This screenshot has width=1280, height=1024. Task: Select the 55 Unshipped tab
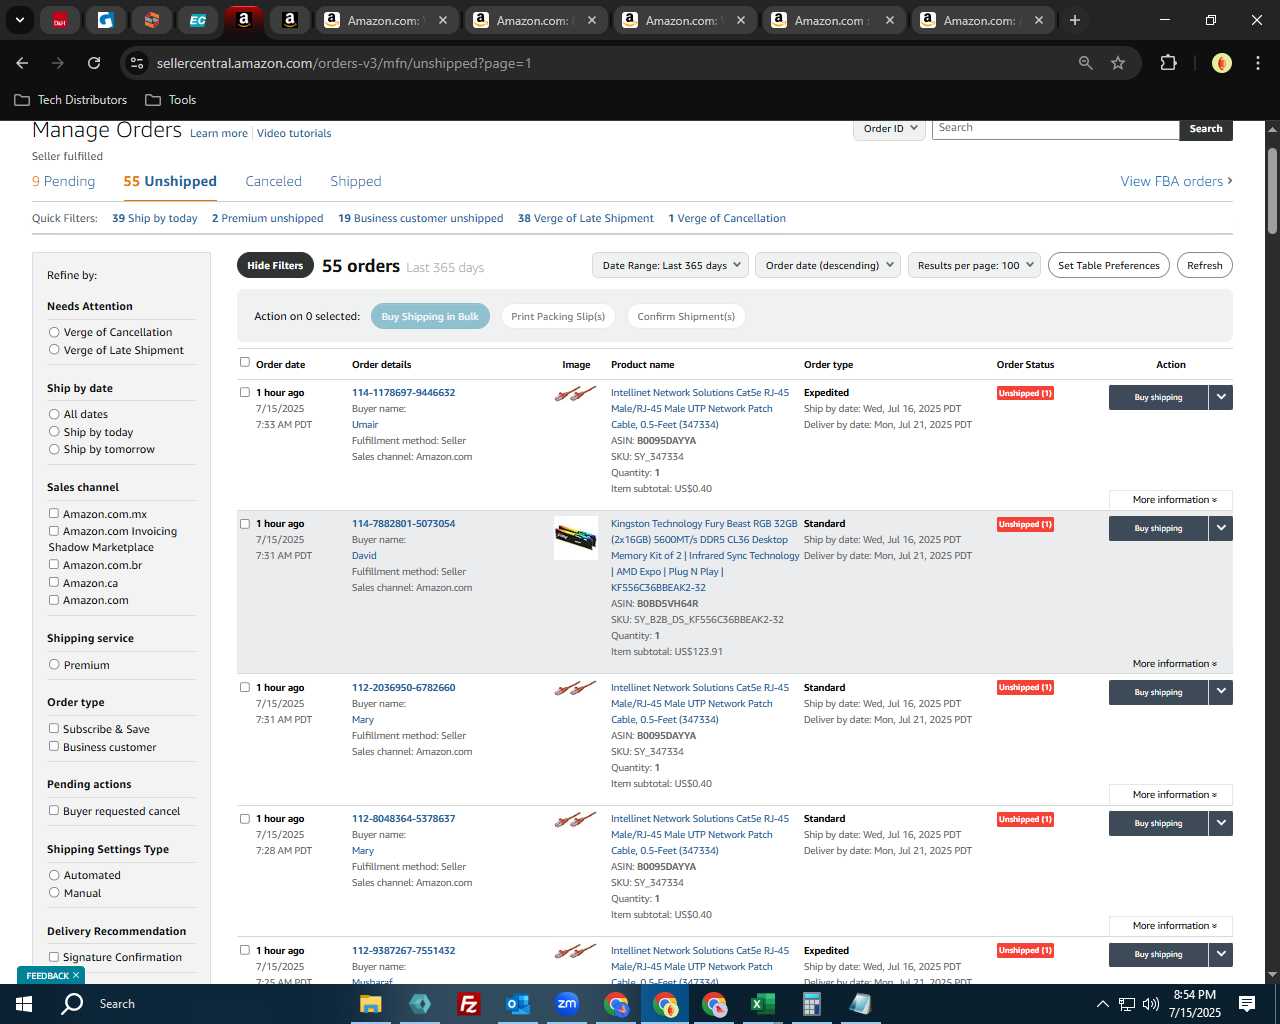(170, 181)
